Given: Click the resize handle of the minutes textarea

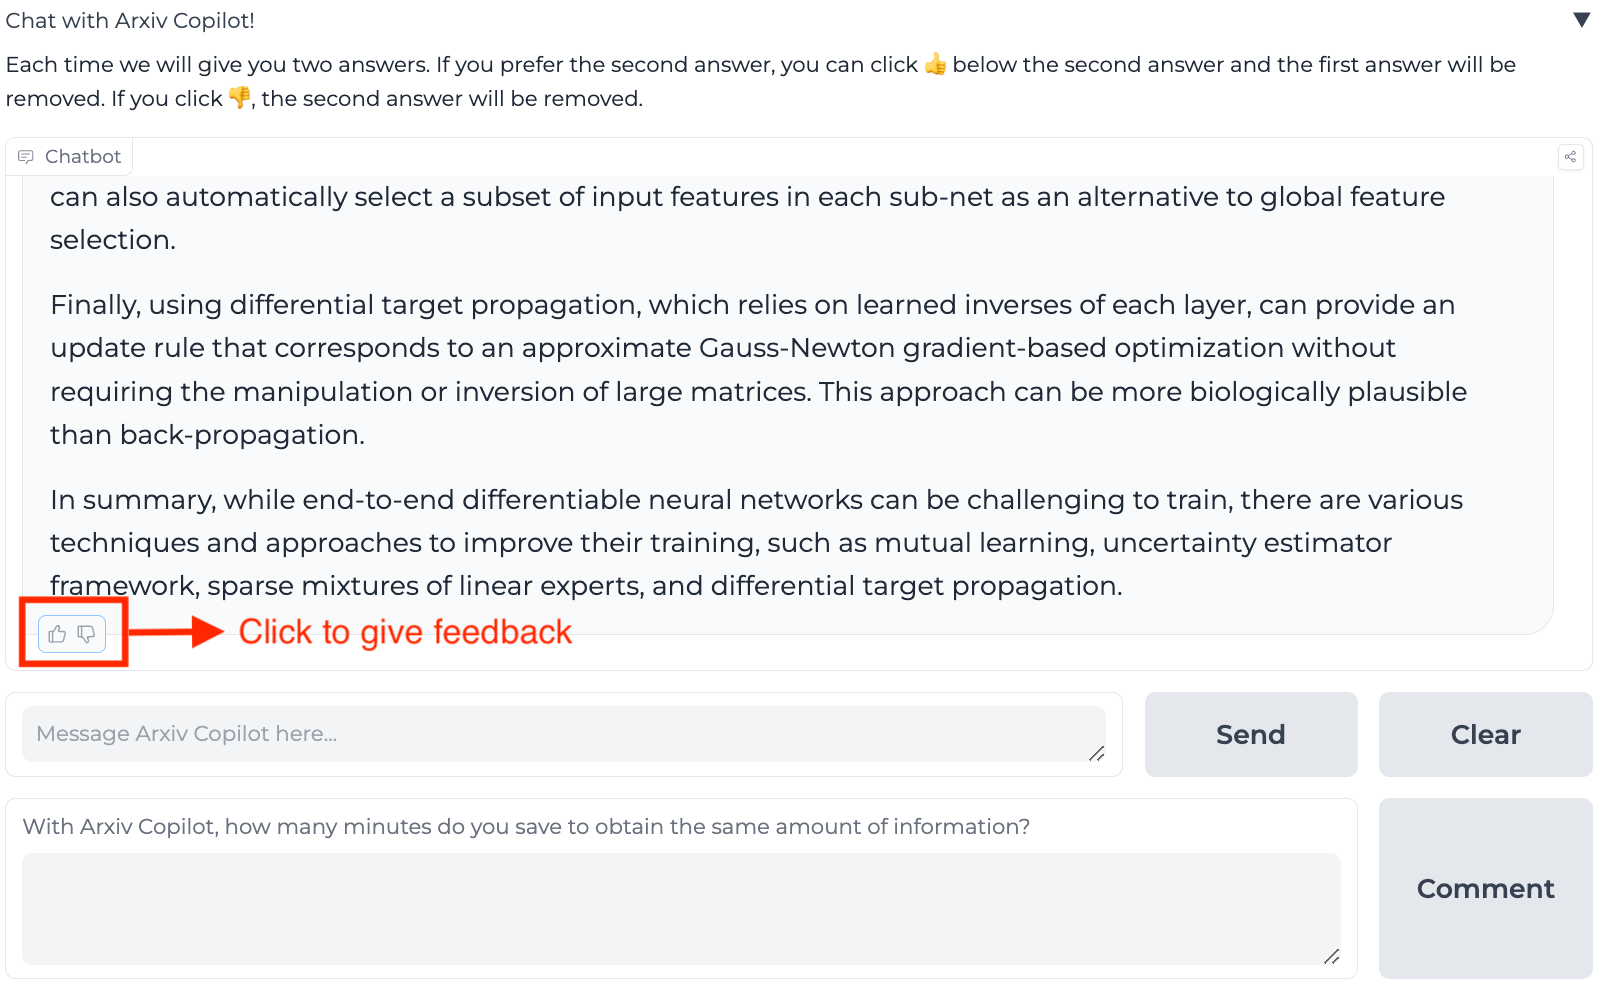Looking at the screenshot, I should [1332, 956].
